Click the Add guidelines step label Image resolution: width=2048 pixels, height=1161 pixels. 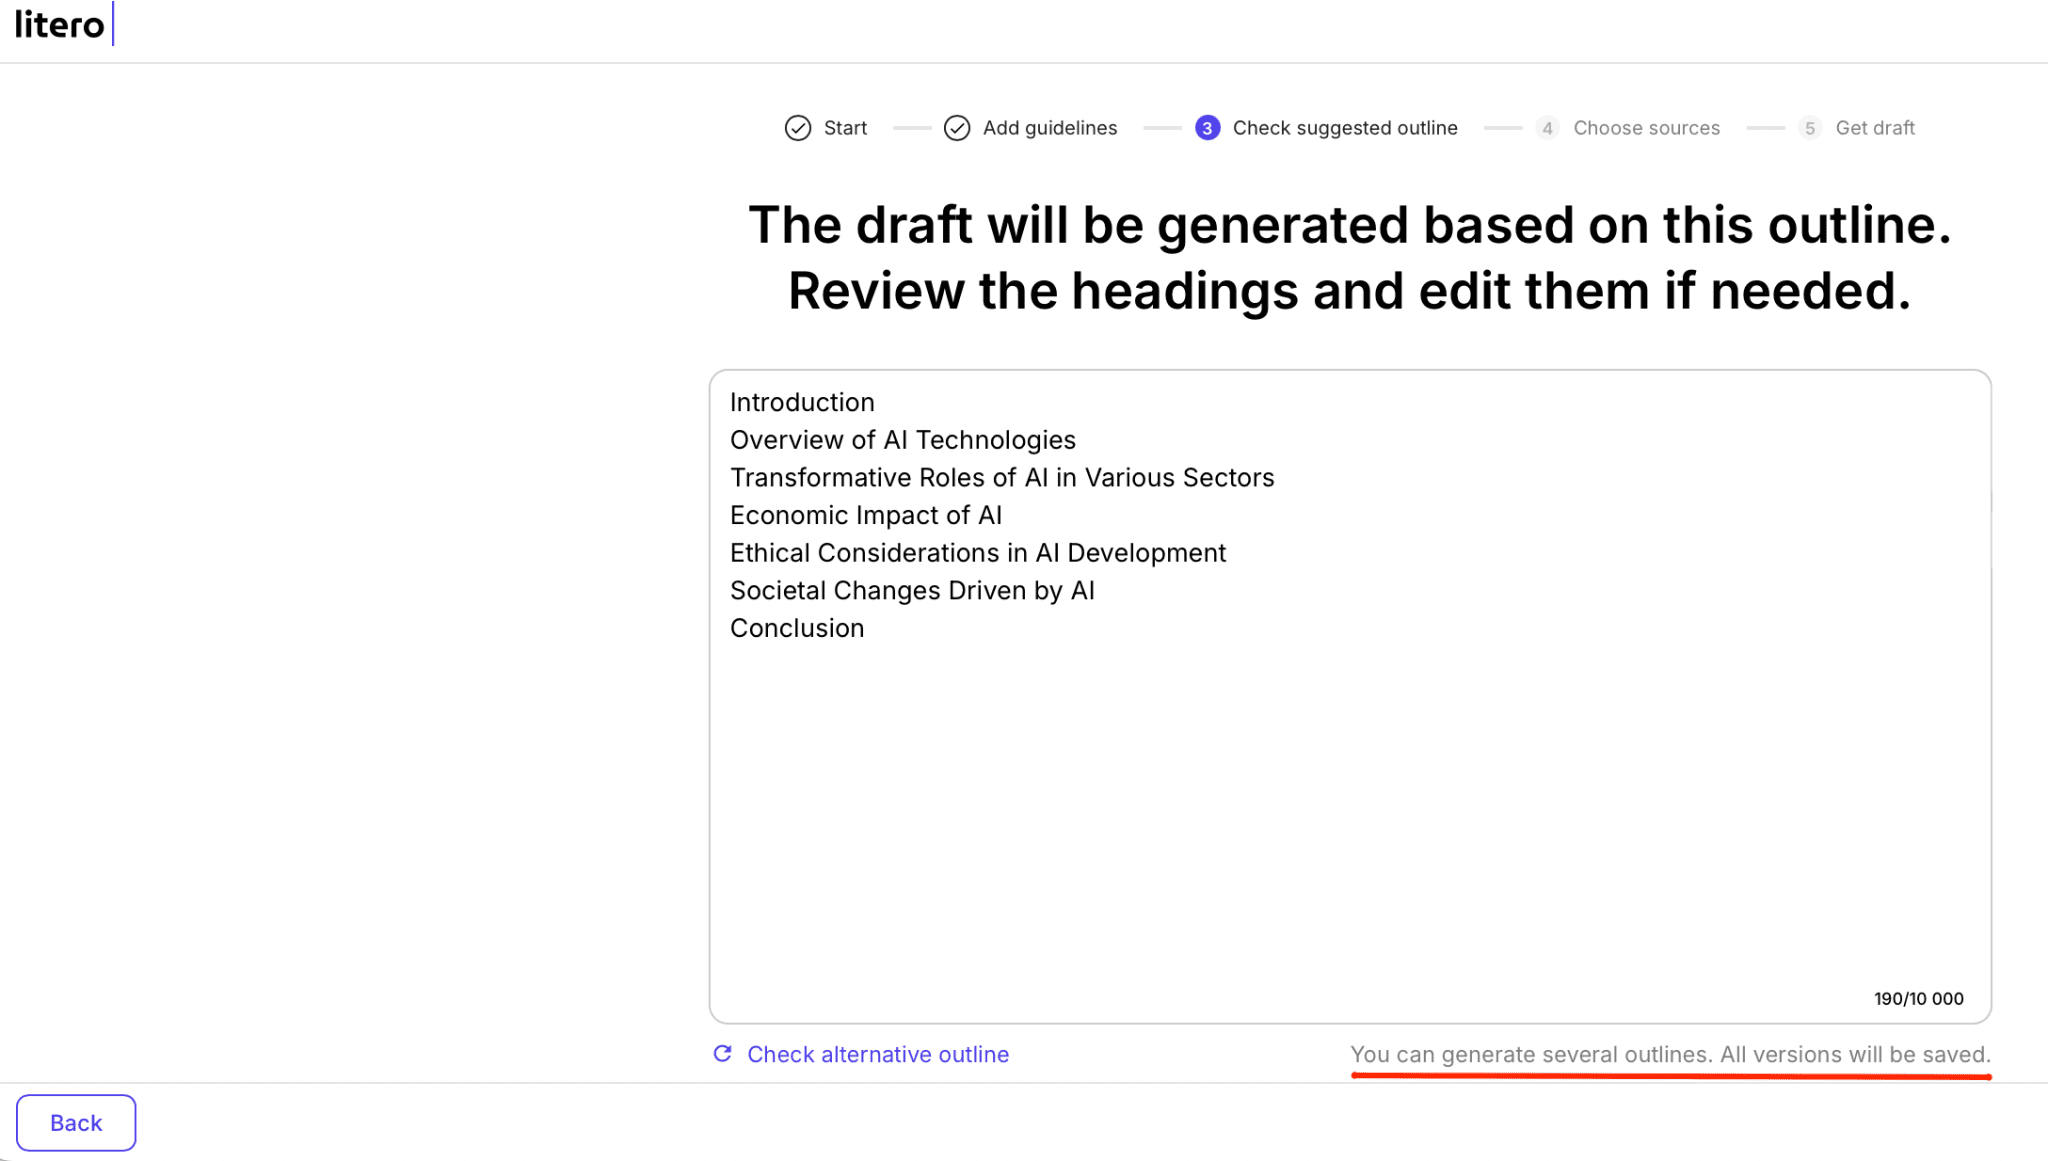tap(1050, 128)
